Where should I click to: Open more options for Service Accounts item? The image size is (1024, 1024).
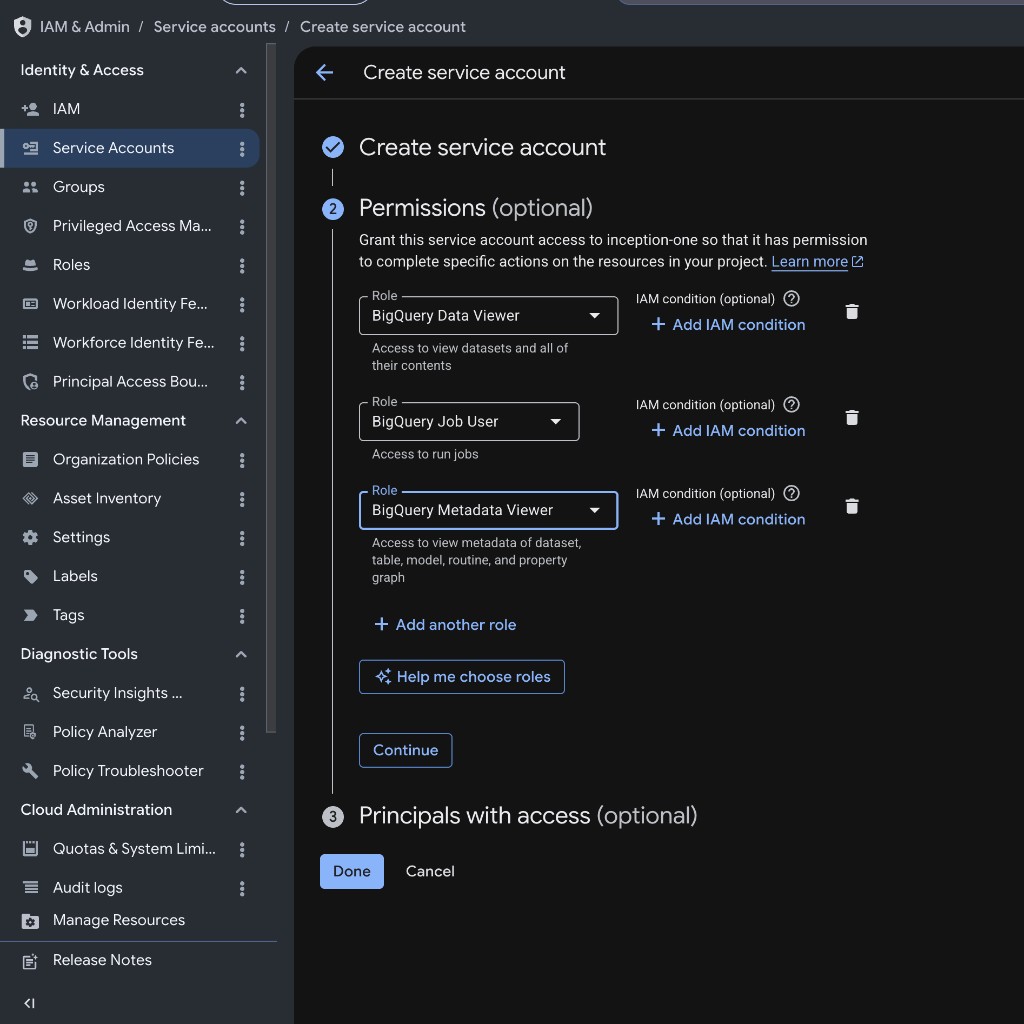(x=242, y=149)
